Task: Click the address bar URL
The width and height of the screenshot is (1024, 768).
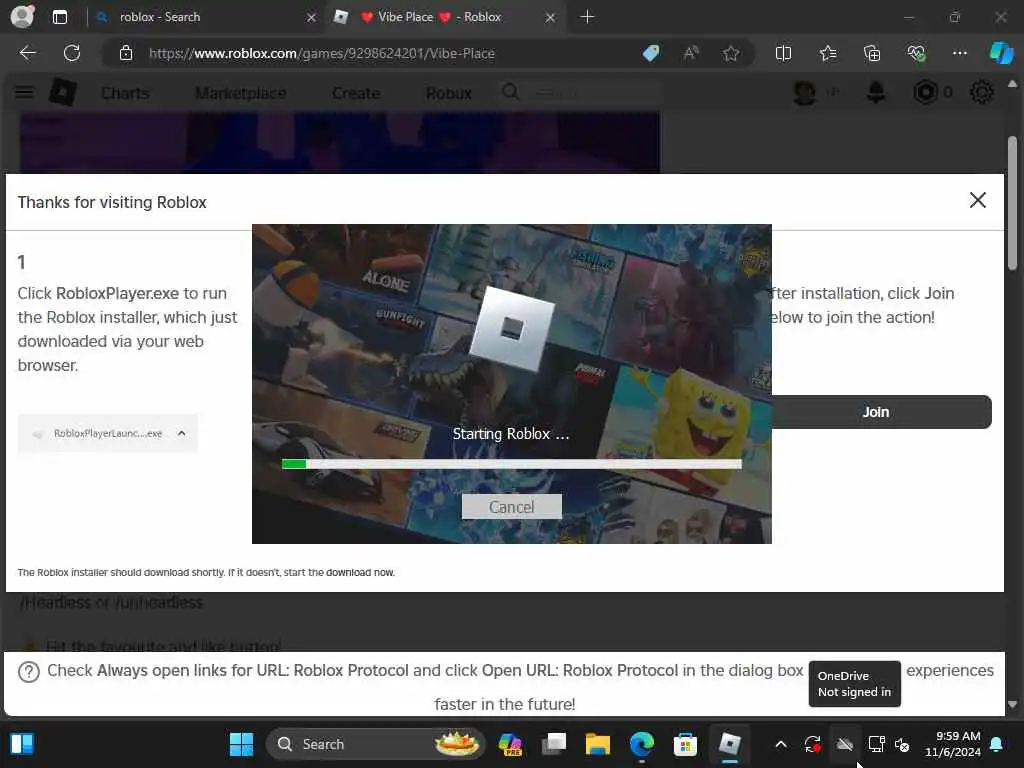Action: (x=321, y=53)
